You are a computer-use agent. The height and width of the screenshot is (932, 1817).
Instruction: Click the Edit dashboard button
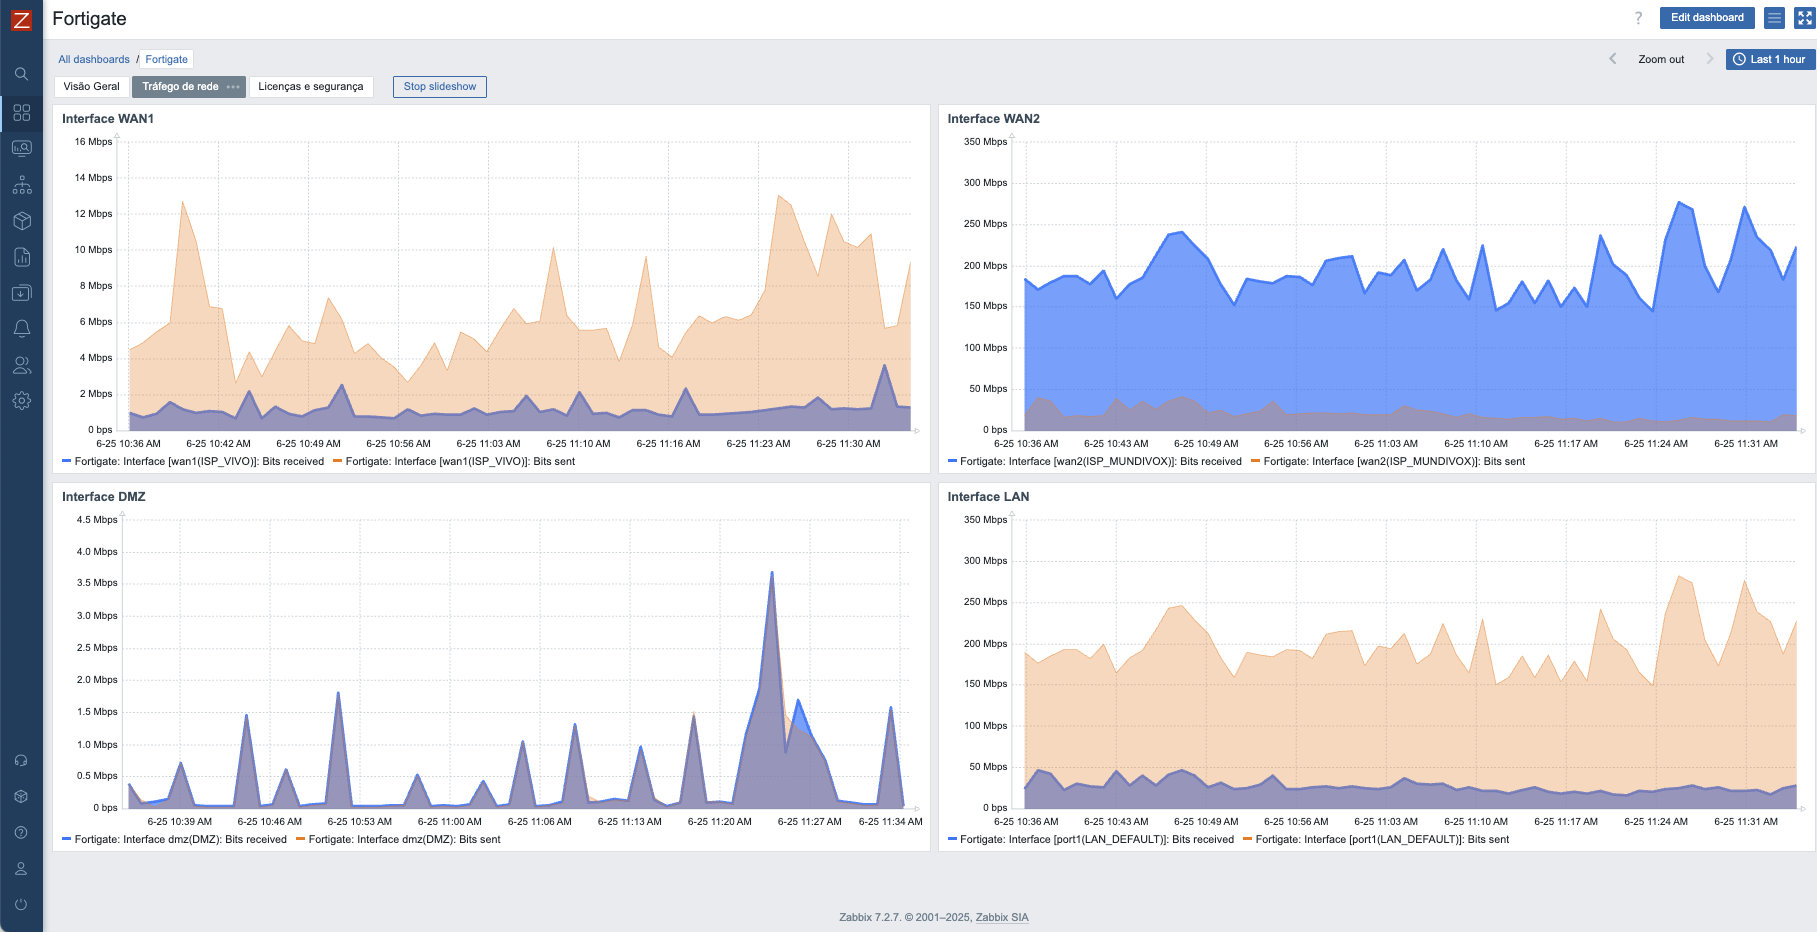(1707, 18)
